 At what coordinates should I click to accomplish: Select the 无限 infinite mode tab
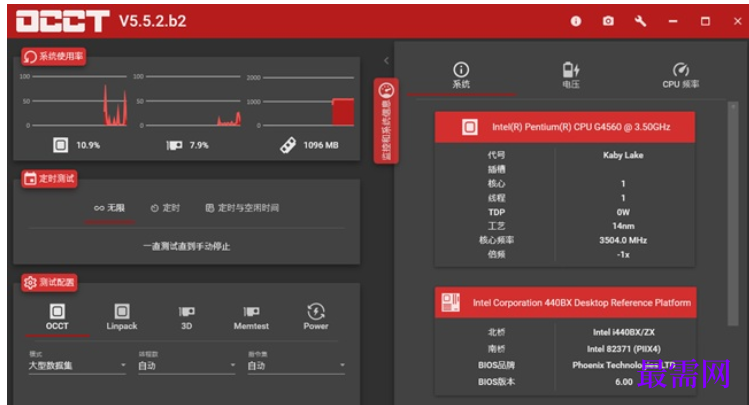point(109,208)
